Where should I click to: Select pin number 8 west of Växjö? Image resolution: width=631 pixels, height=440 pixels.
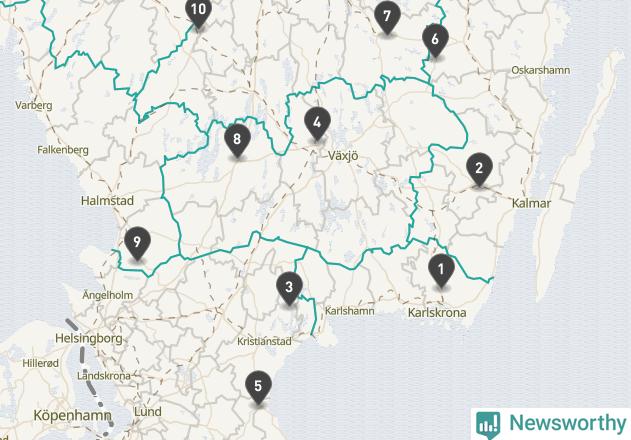point(237,140)
